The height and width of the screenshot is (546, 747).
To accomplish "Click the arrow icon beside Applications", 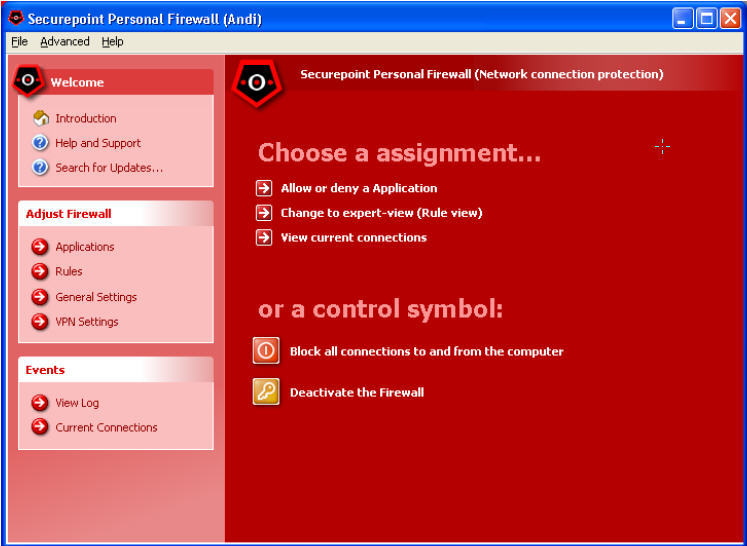I will click(40, 247).
